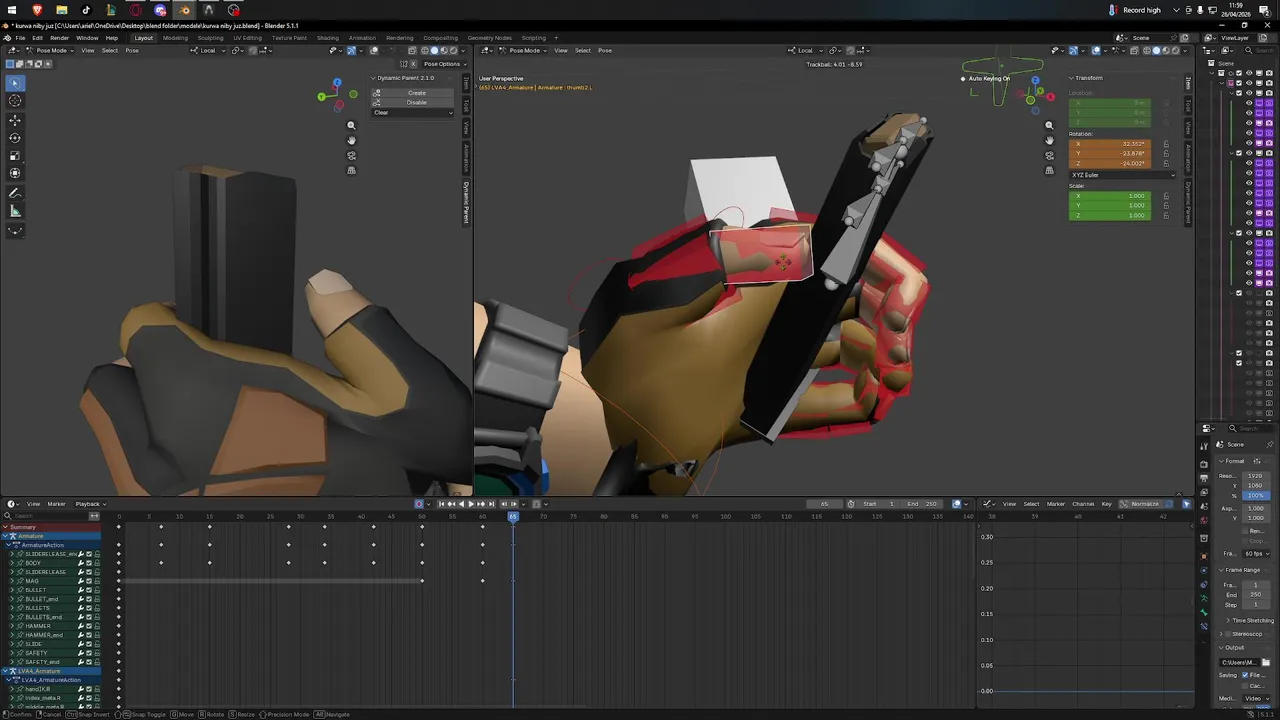The width and height of the screenshot is (1280, 720).
Task: Open the Render menu
Action: tap(59, 38)
